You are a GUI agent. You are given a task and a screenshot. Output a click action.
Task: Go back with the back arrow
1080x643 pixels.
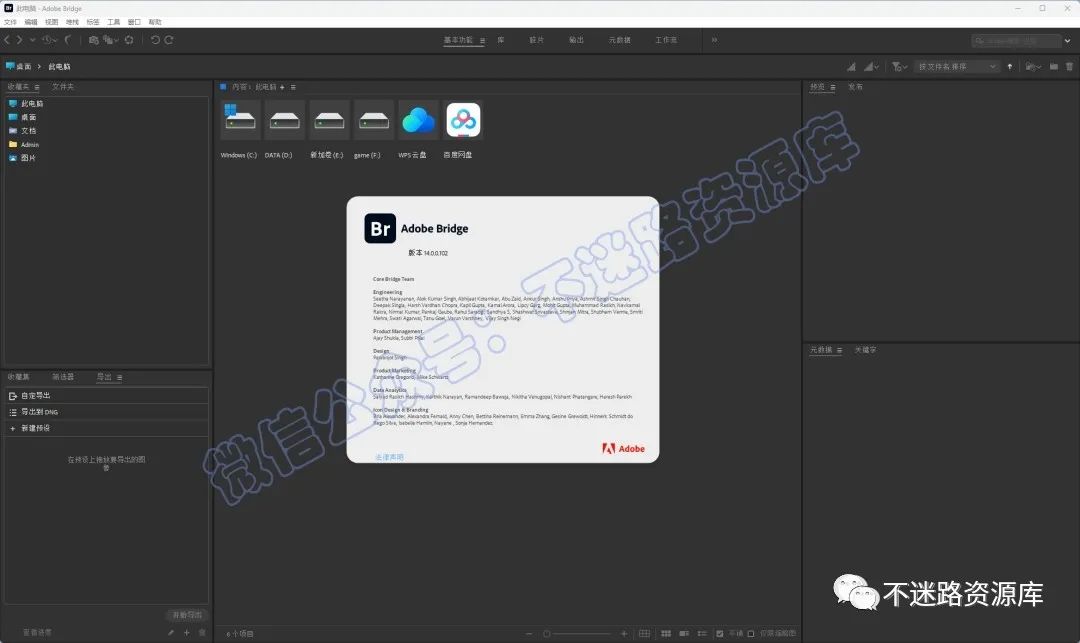coord(7,40)
